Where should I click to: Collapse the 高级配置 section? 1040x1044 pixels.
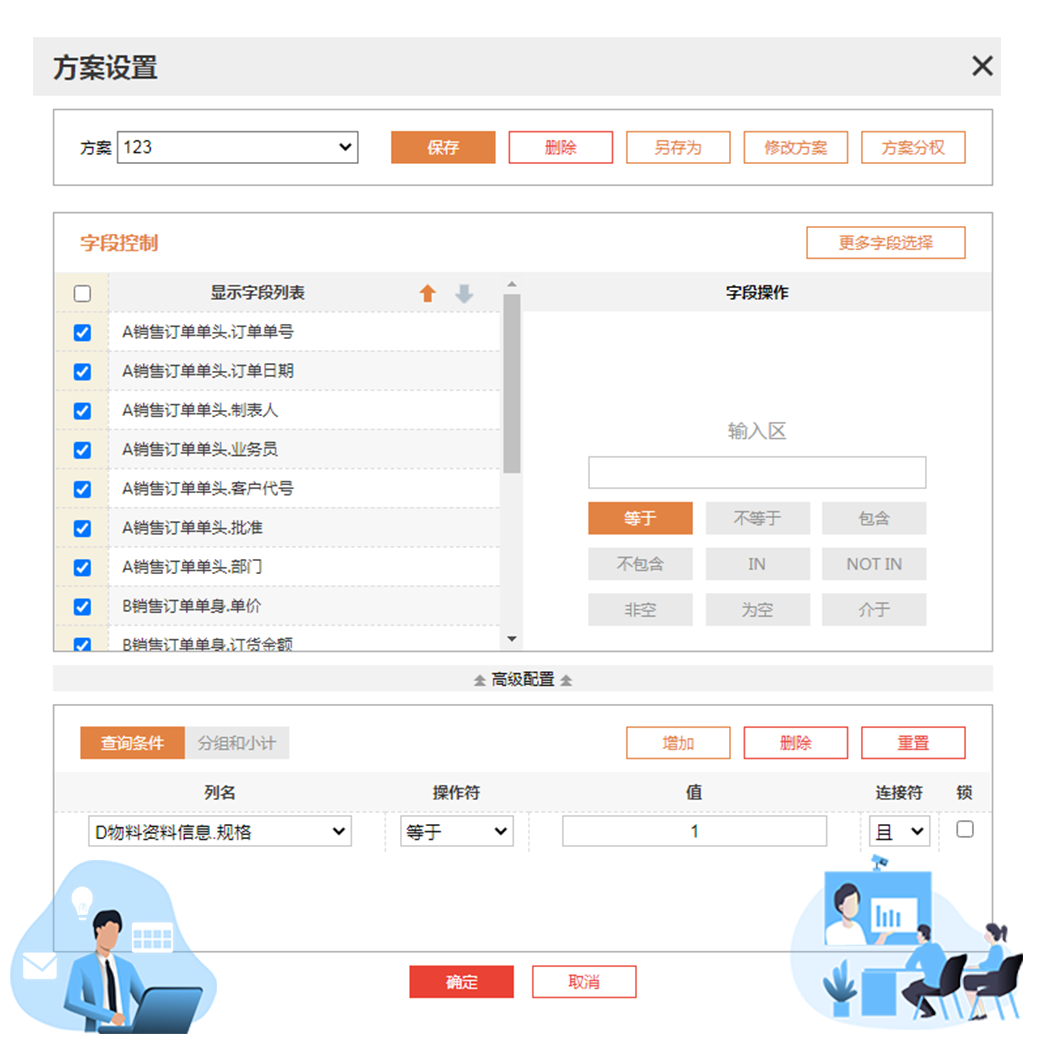click(x=520, y=678)
